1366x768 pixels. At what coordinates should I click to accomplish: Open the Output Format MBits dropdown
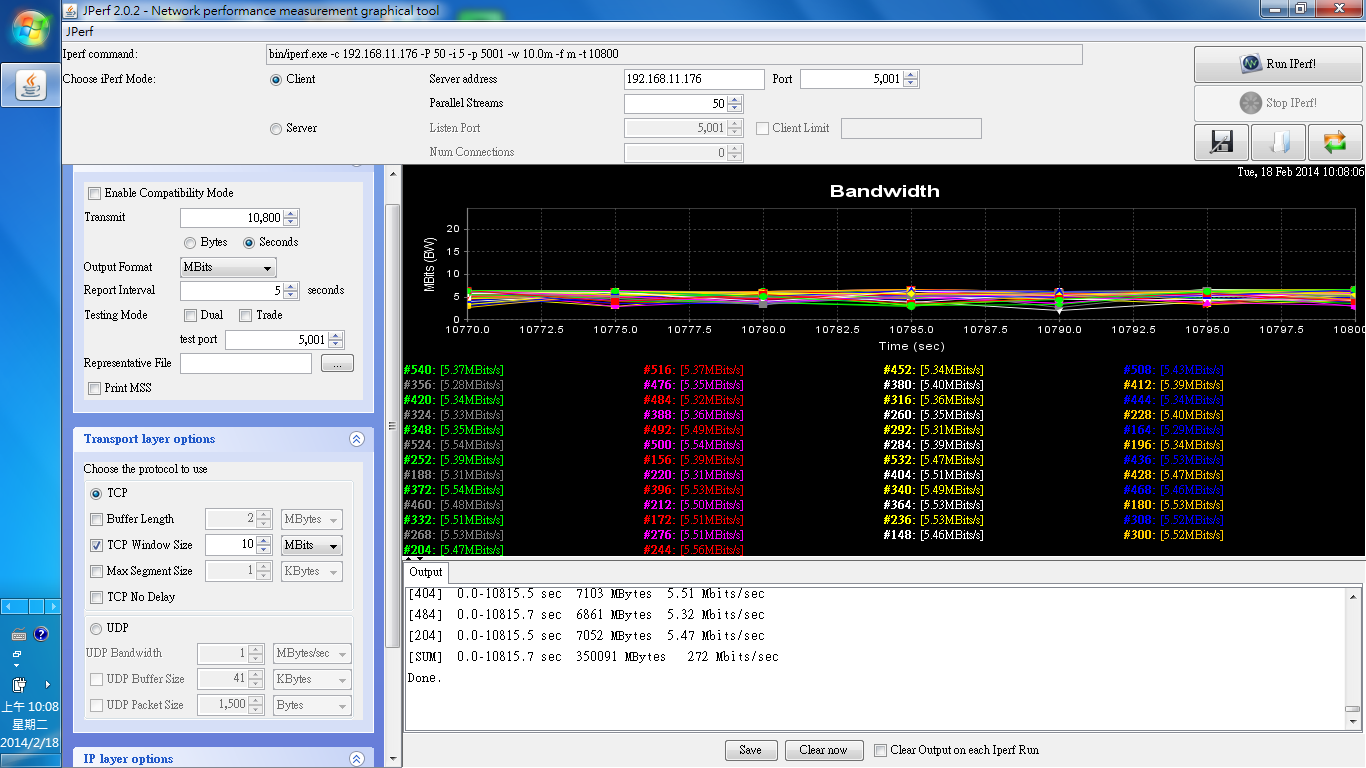click(228, 268)
